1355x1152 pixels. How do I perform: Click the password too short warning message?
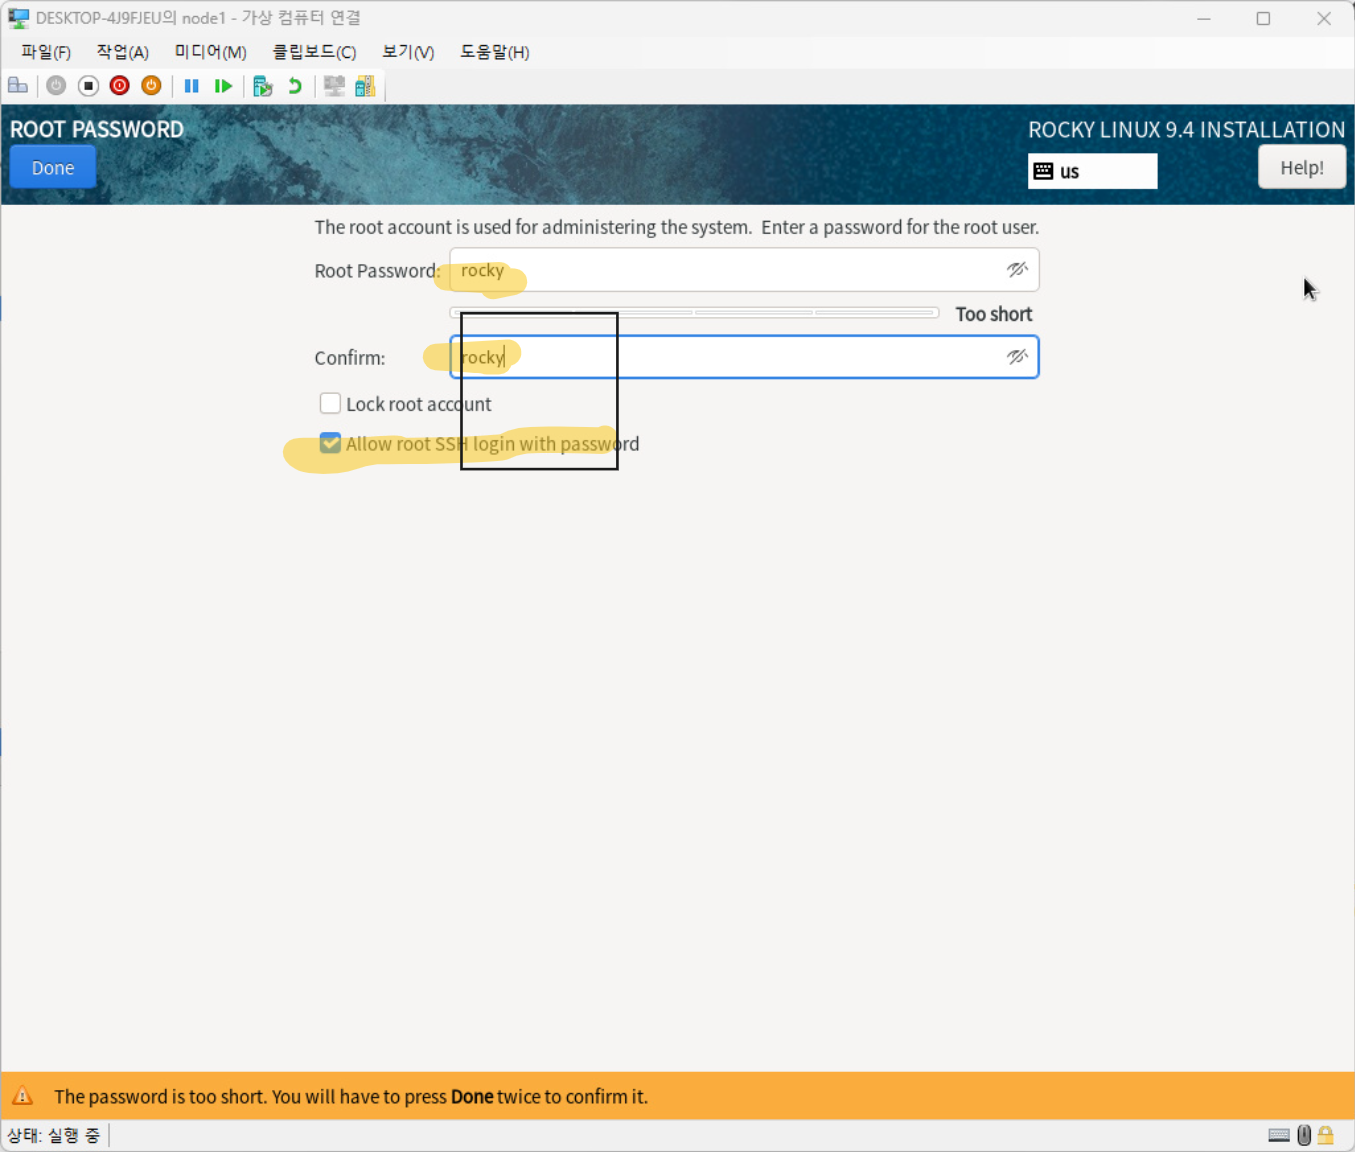point(351,1096)
